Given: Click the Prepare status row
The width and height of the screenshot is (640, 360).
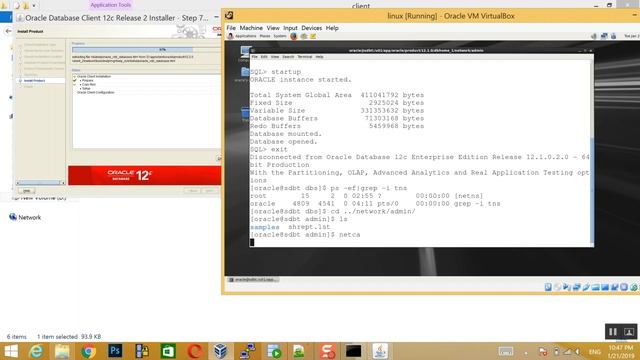Looking at the screenshot, I should (87, 80).
